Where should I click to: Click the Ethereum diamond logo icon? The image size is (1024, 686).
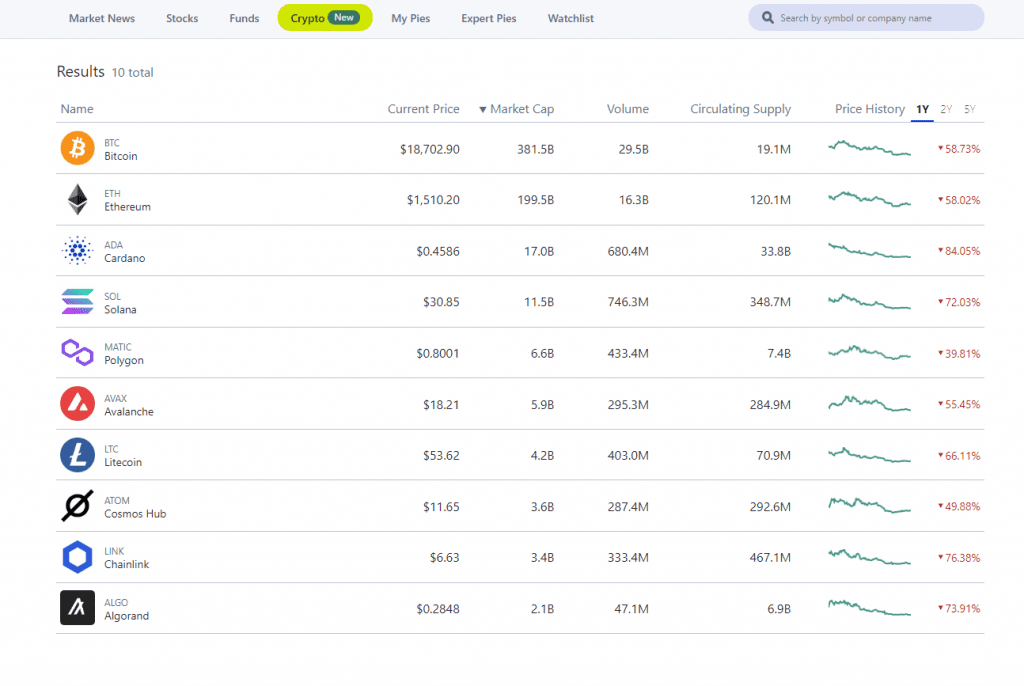77,199
